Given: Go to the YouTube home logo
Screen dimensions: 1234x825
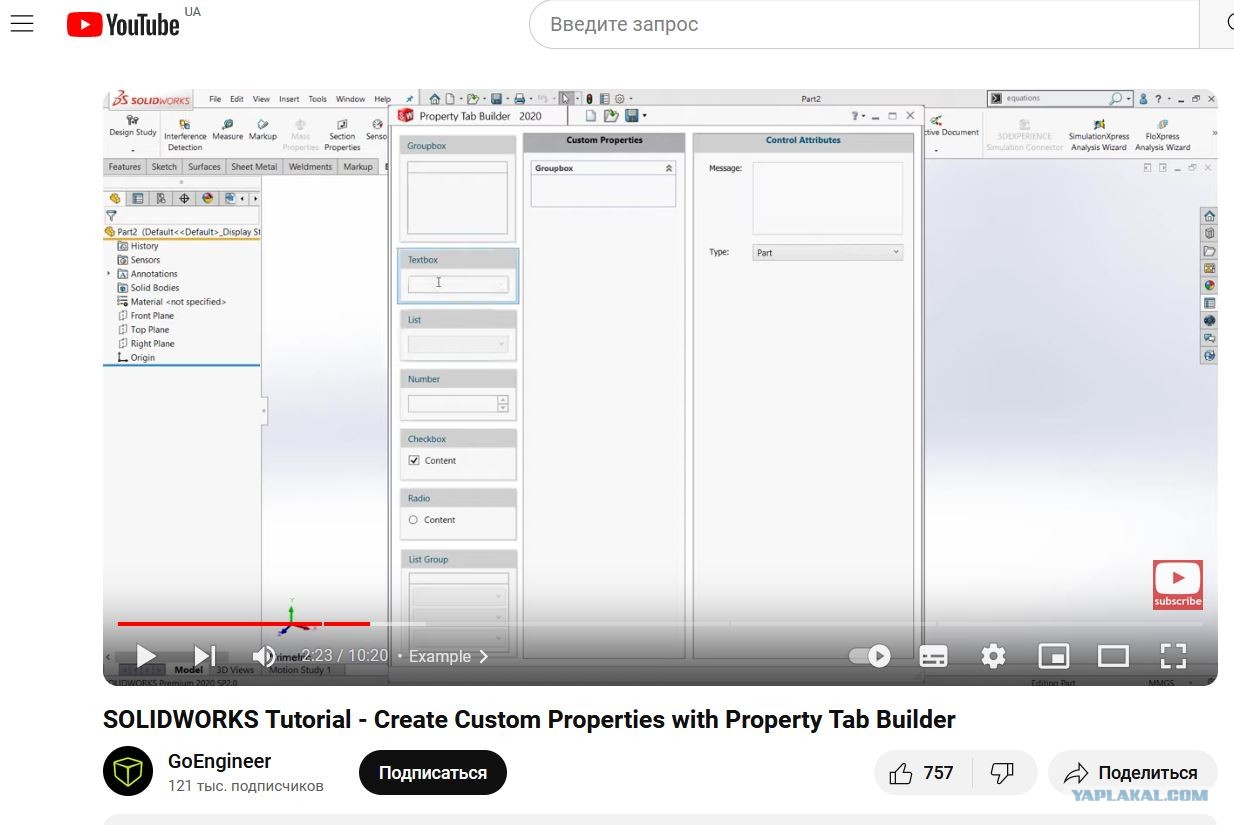Looking at the screenshot, I should (x=123, y=24).
